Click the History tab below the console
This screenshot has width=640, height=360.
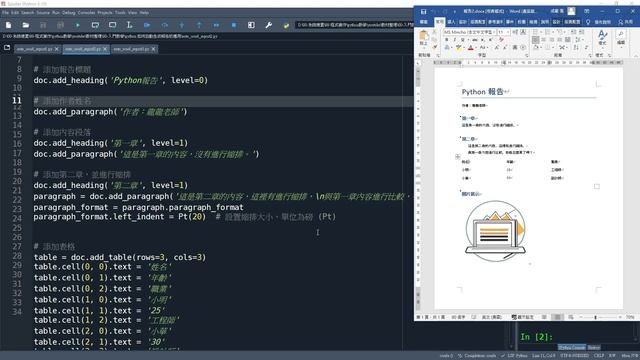[x=594, y=347]
